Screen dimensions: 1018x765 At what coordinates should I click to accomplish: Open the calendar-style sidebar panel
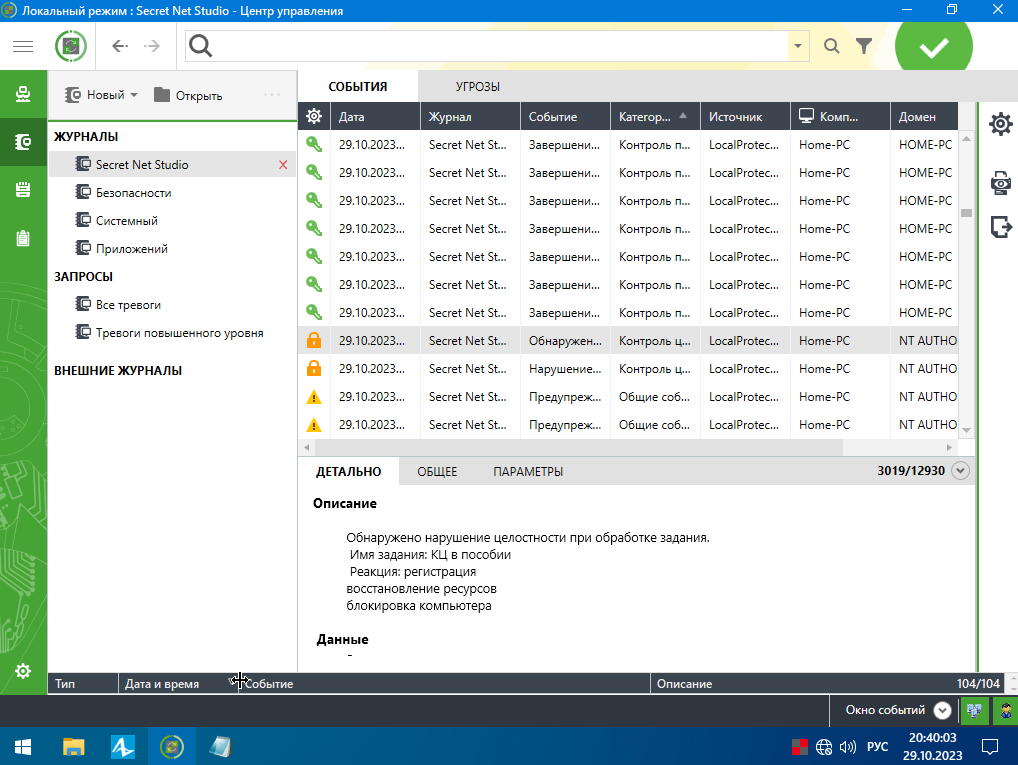(x=23, y=190)
